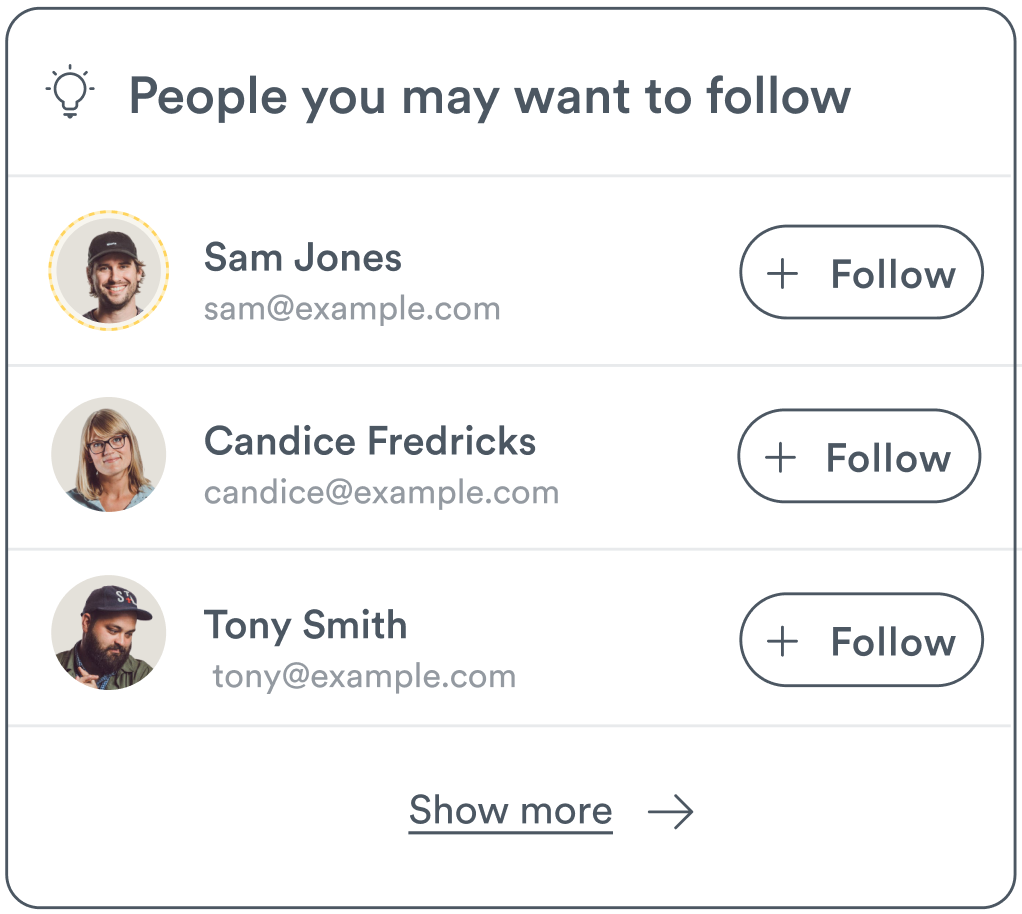1022x914 pixels.
Task: Expand the list with Show more
Action: click(x=510, y=811)
